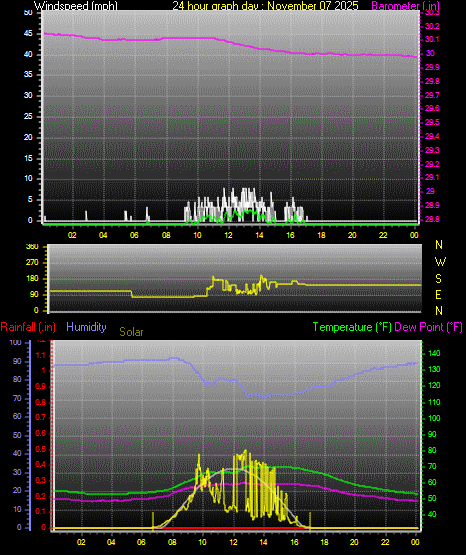Click the E compass direction label
Viewport: 466px width, 555px height.
pyautogui.click(x=438, y=294)
